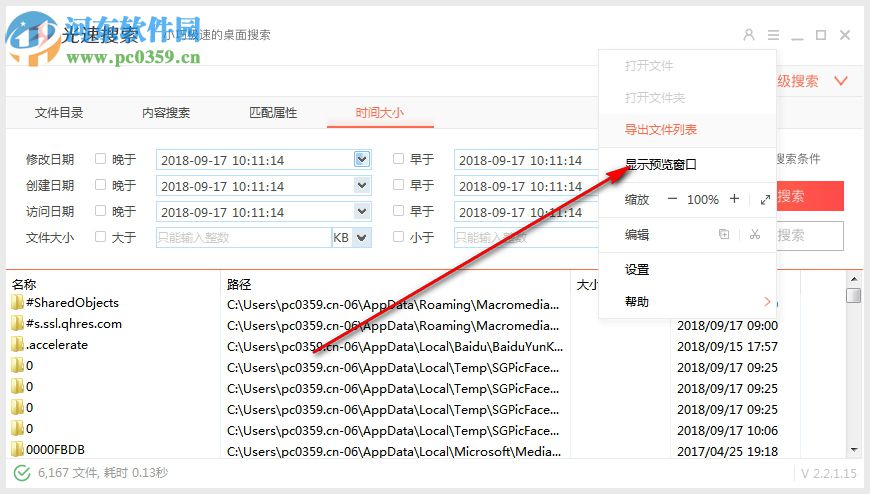
Task: Choose 显示预览窗口 menu item
Action: [x=687, y=164]
